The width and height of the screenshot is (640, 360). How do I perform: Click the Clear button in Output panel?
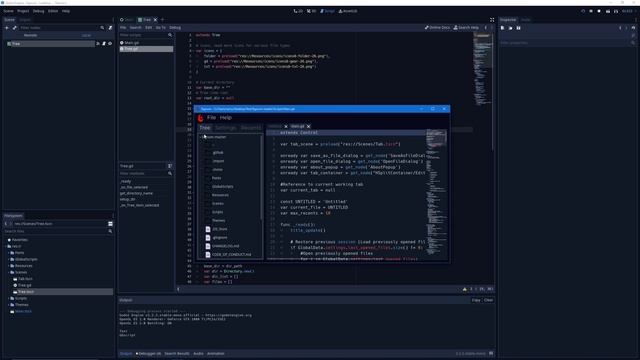click(489, 300)
